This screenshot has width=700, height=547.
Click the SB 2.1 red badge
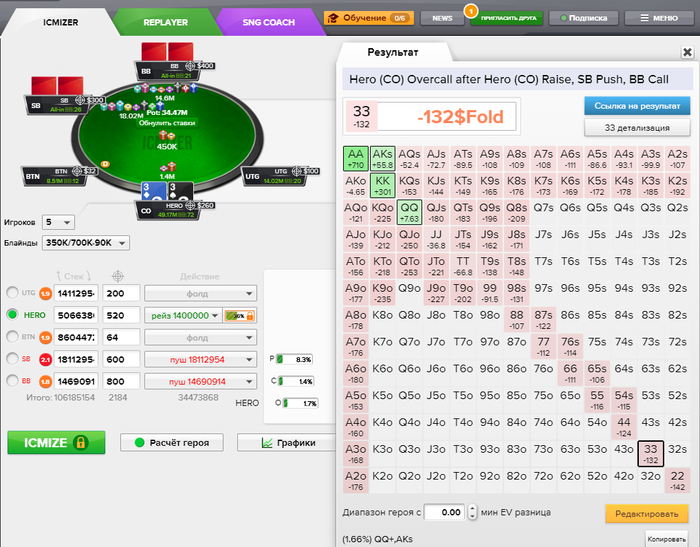(46, 359)
